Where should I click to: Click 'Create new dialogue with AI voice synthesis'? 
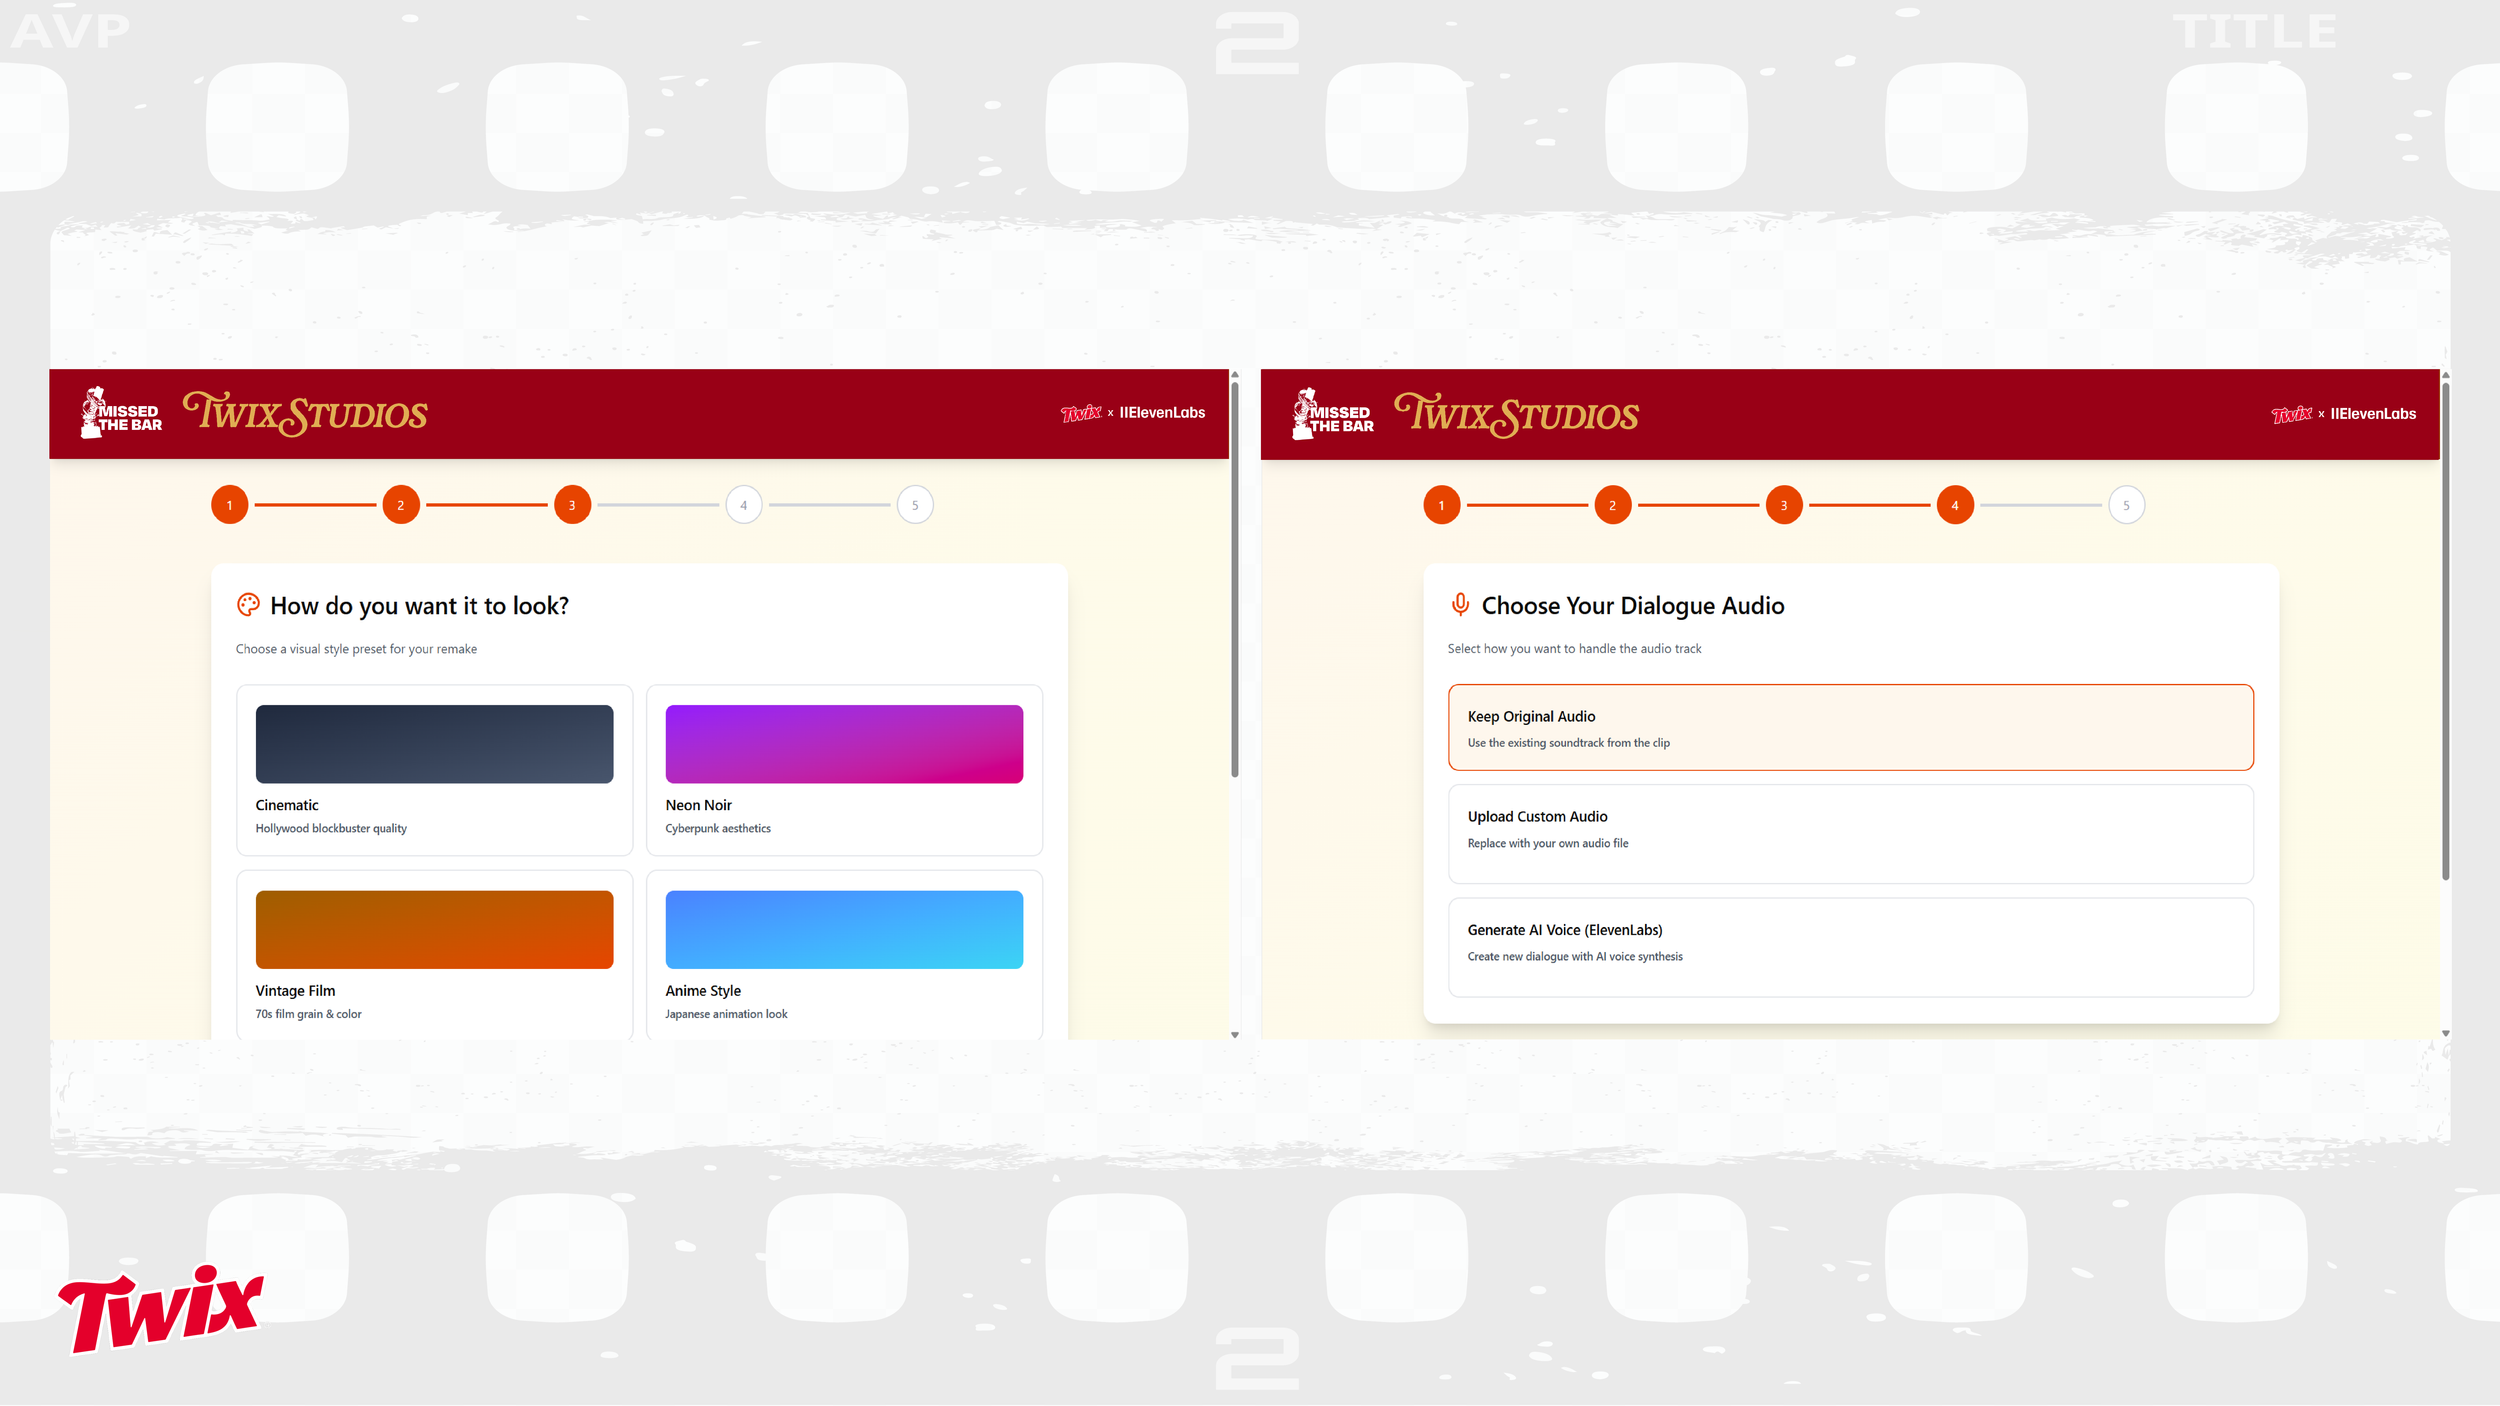click(1574, 956)
